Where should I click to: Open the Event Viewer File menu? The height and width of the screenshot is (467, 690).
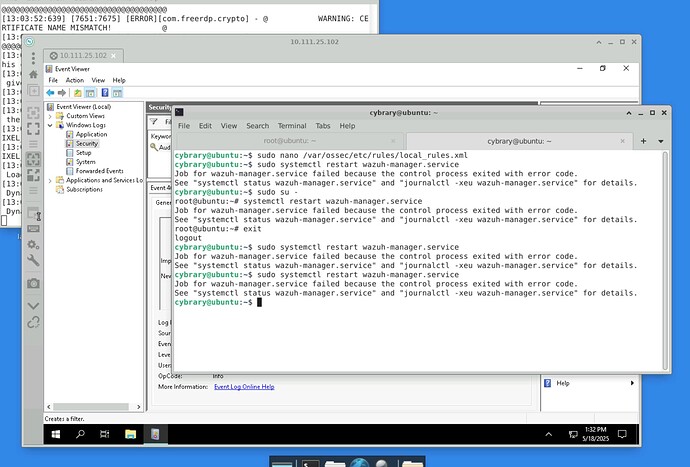(x=53, y=80)
